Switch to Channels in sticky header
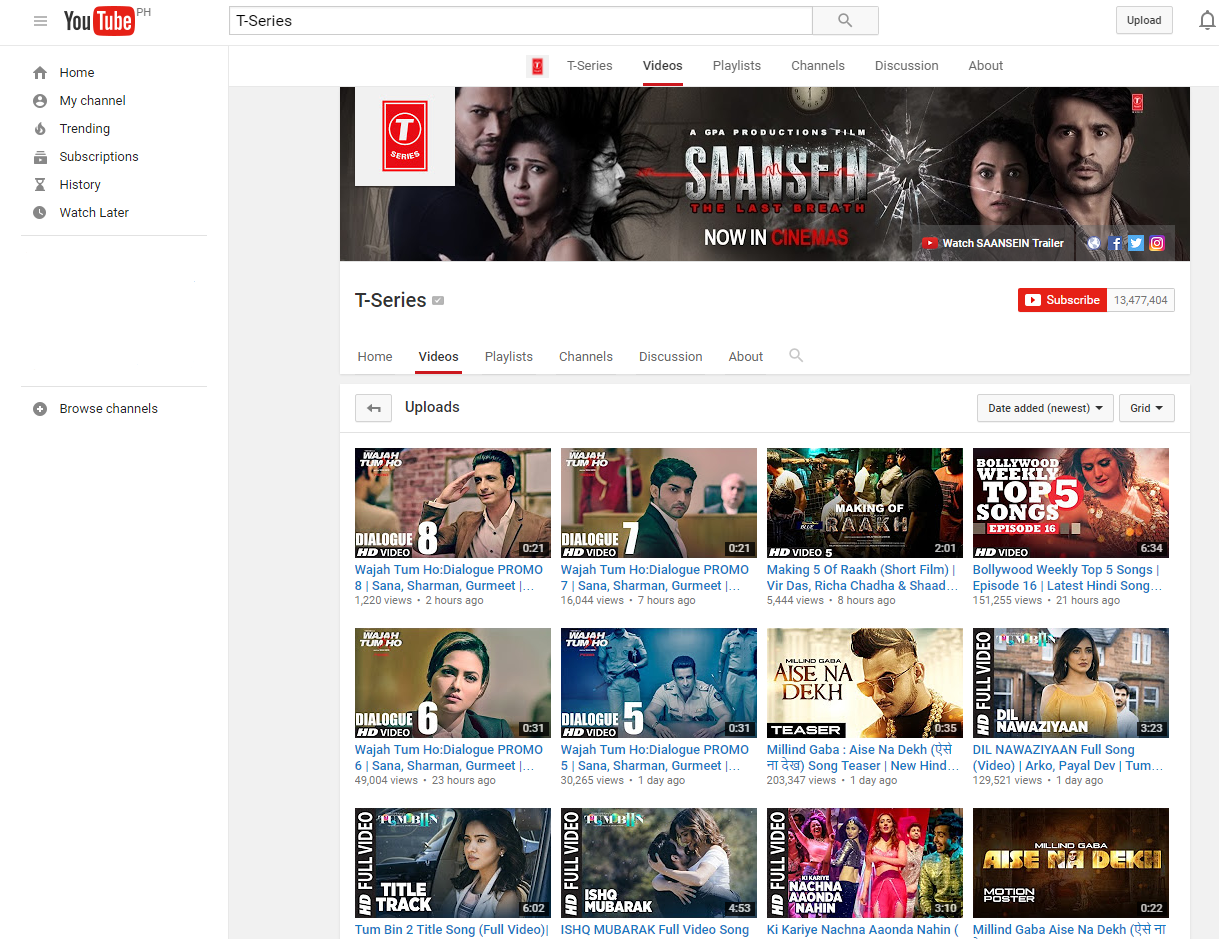This screenshot has width=1219, height=939. point(818,66)
